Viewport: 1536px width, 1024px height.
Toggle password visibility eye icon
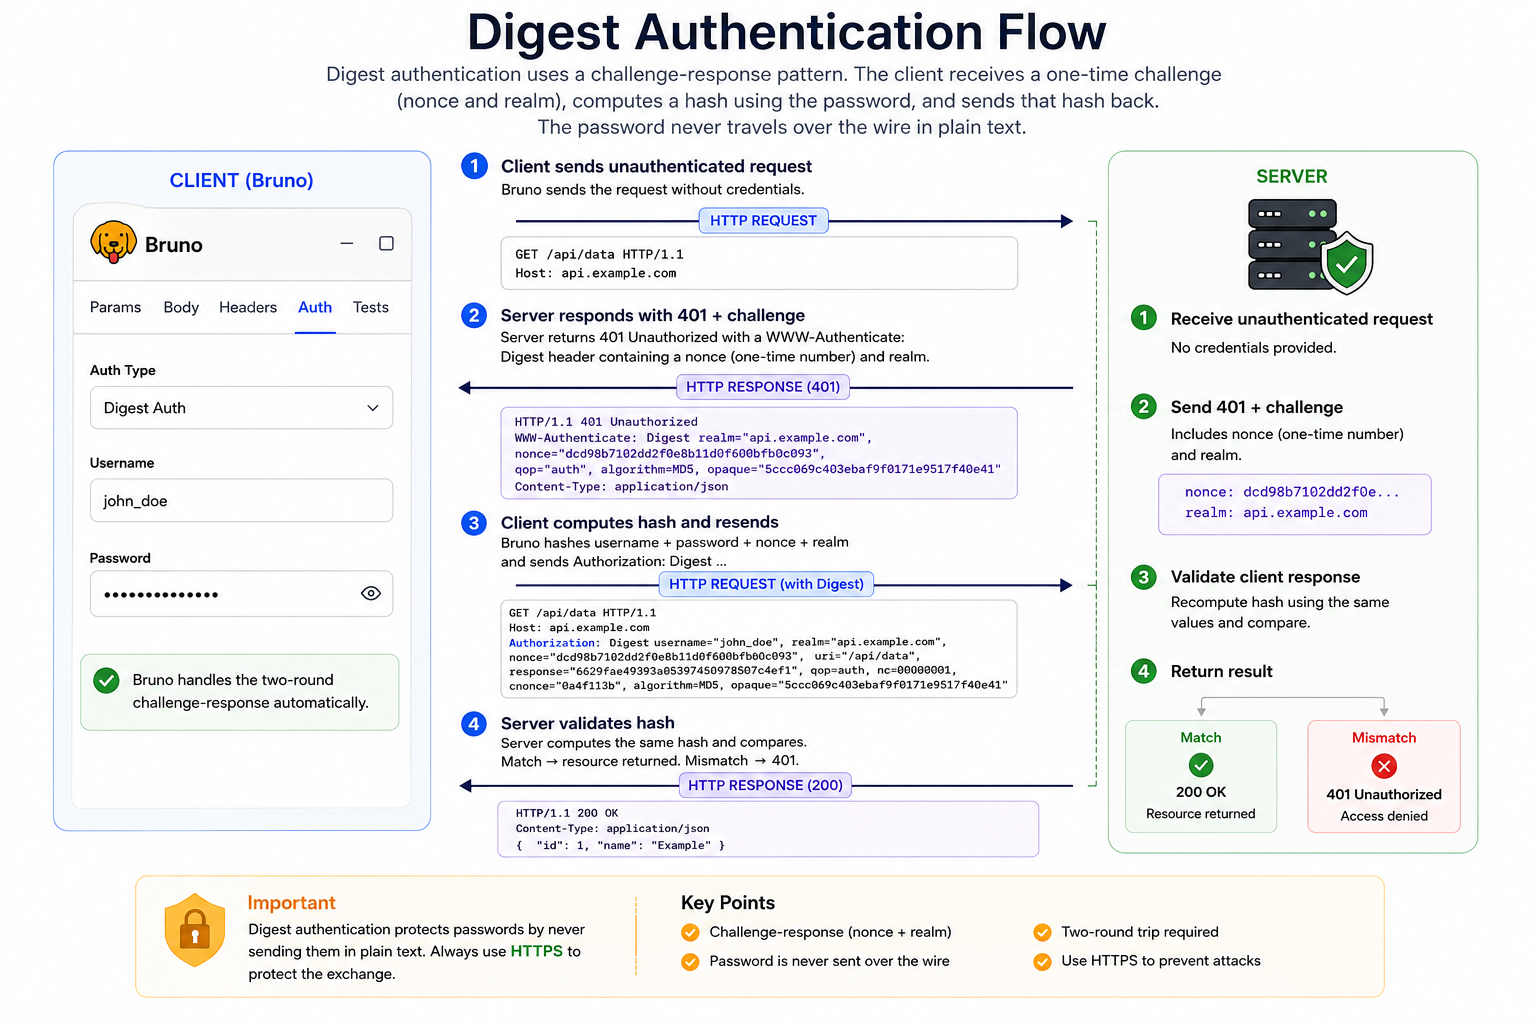click(370, 593)
